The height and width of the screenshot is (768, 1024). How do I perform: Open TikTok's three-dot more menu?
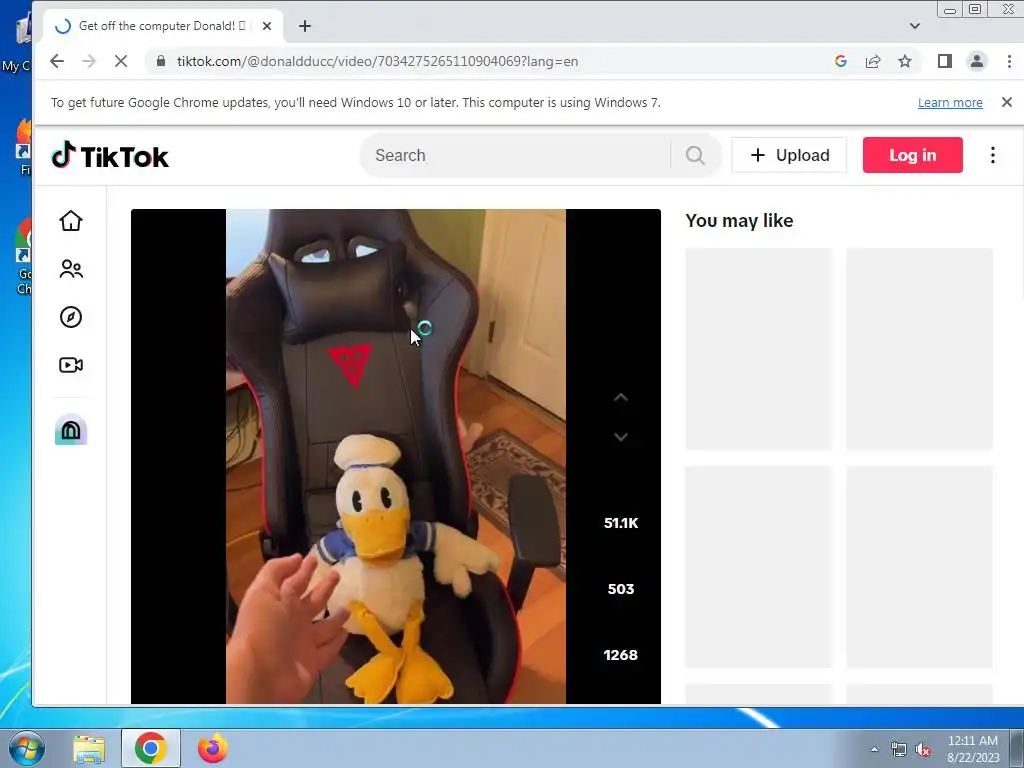[x=993, y=155]
